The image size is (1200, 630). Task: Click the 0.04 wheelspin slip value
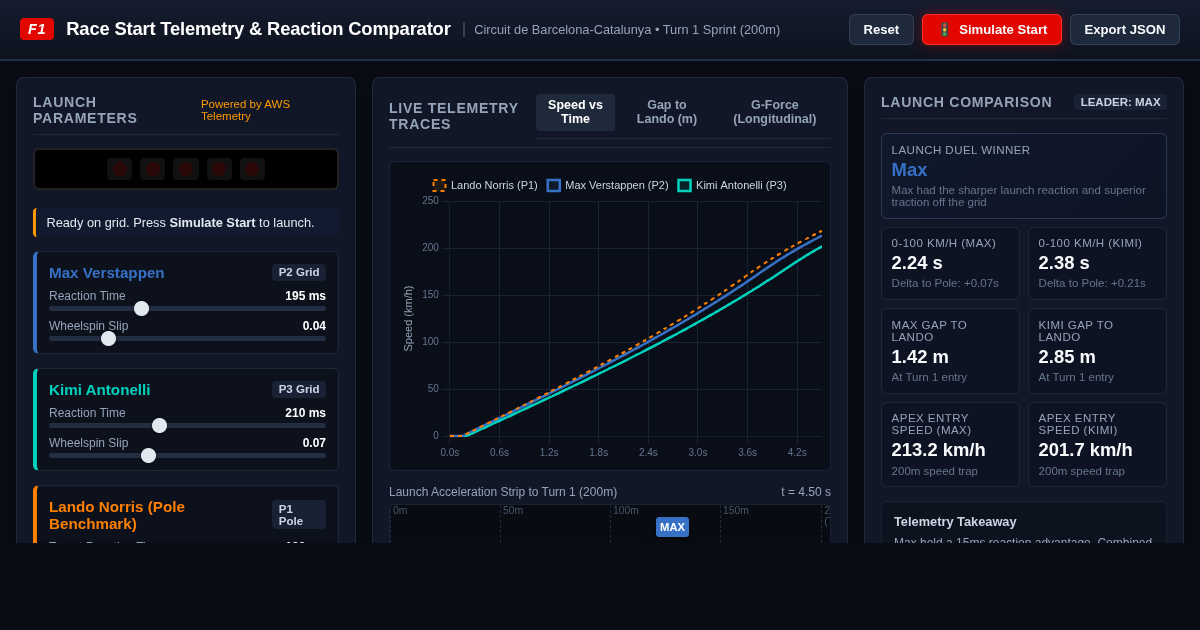click(314, 326)
